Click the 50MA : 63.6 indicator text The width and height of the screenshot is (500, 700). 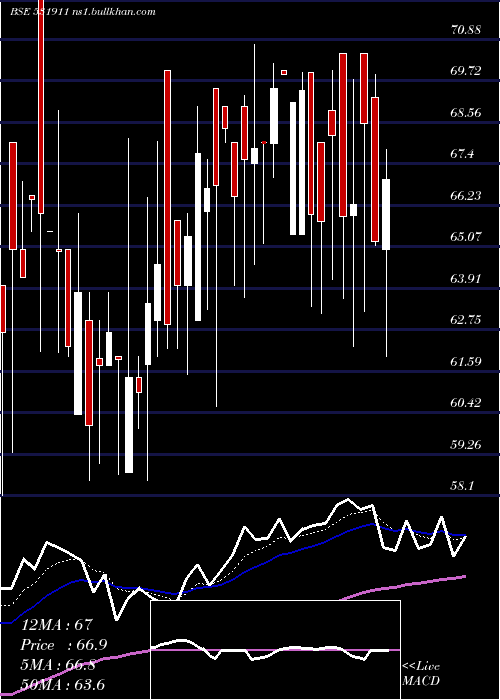pos(63,684)
